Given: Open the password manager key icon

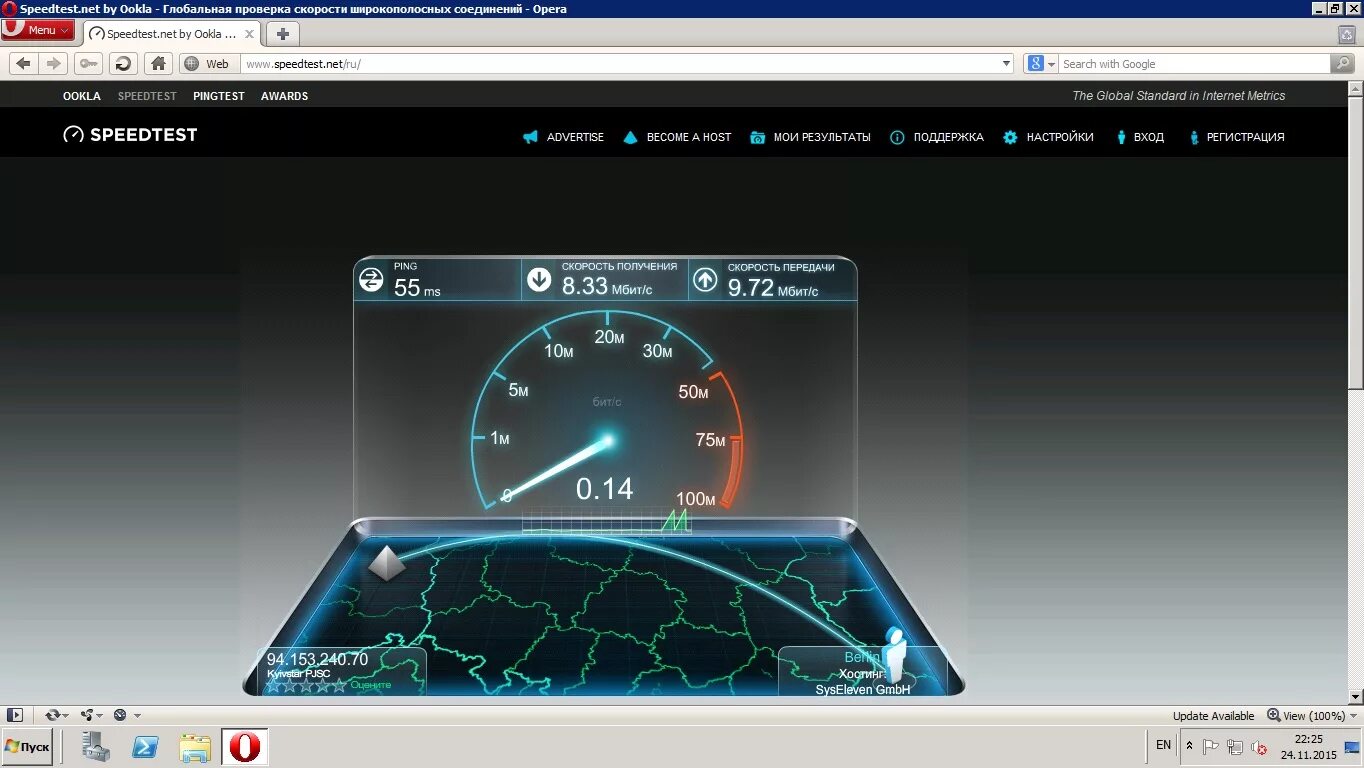Looking at the screenshot, I should pos(88,63).
